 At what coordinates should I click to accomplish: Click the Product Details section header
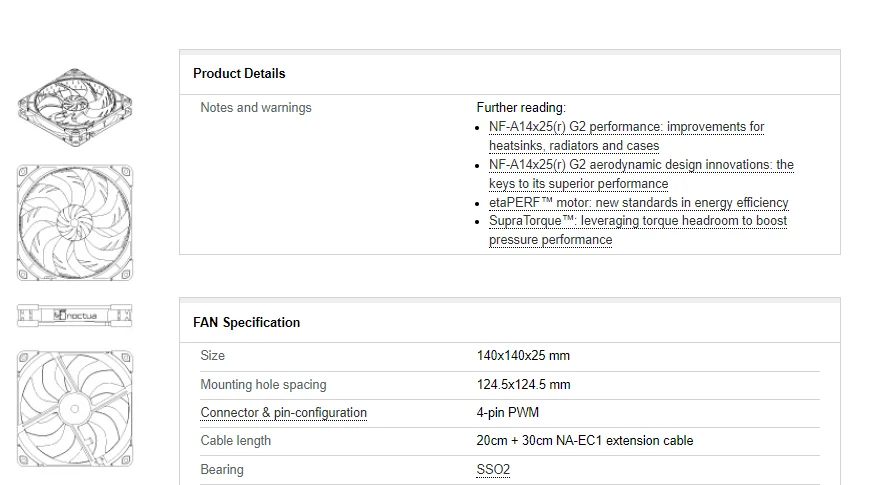239,73
